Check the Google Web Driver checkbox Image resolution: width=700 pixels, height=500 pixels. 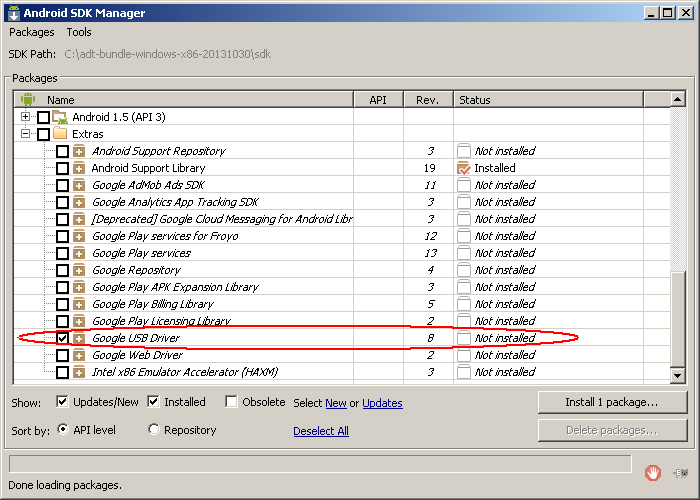[62, 355]
